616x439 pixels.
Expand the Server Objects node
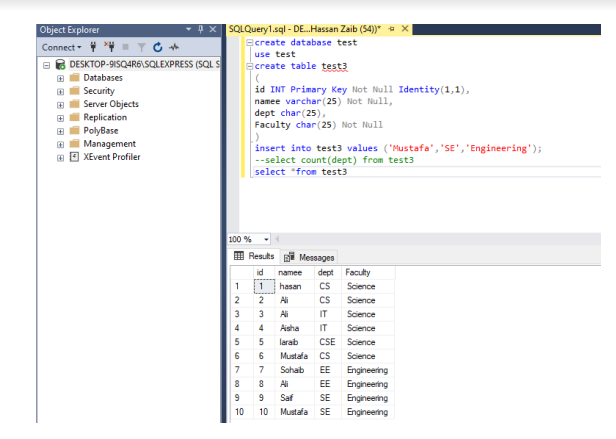click(x=60, y=105)
